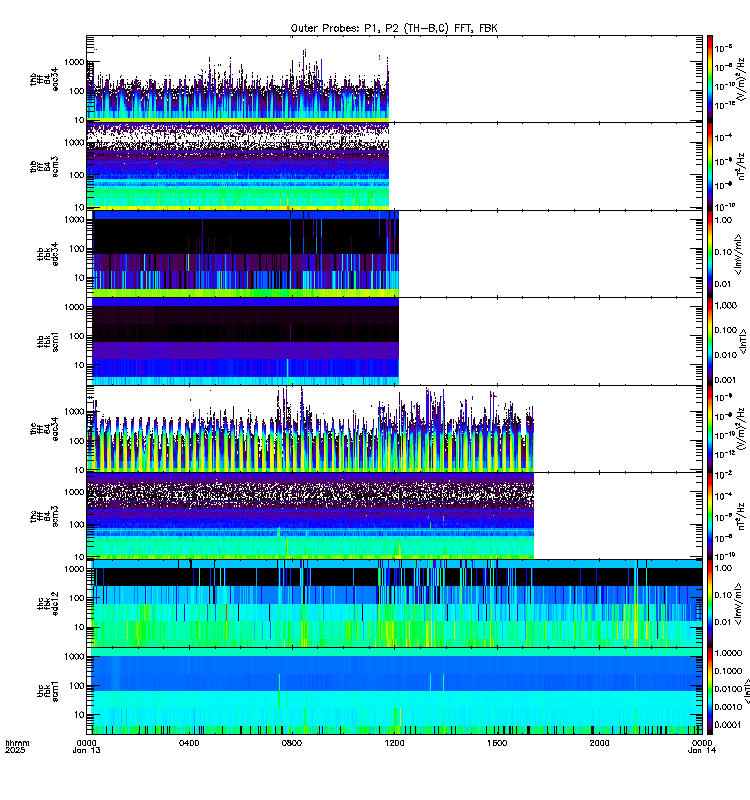Click the color bar beside thb fbk scm1 panel

(710, 341)
